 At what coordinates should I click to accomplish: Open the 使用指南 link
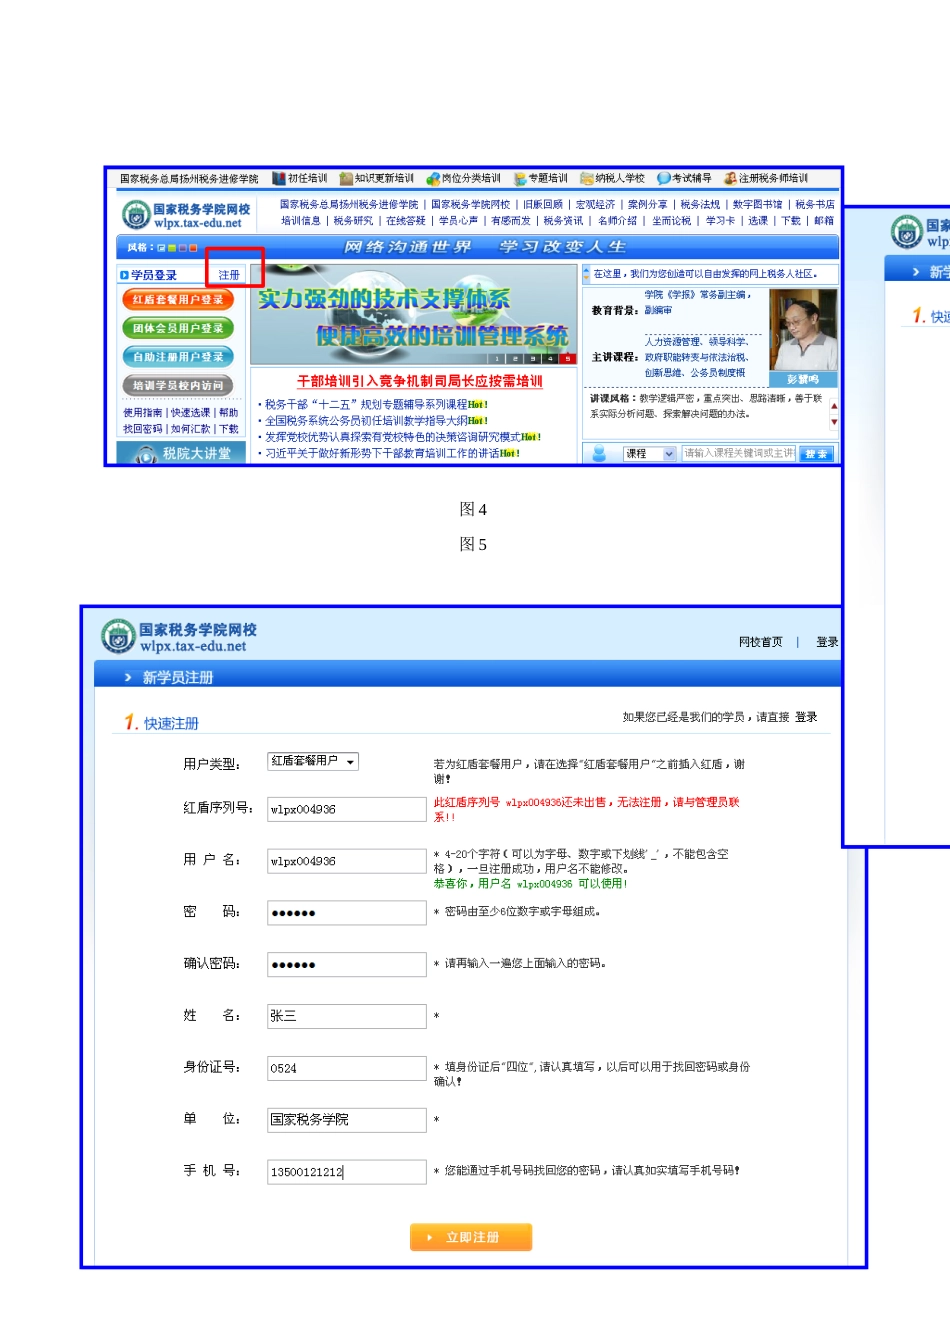pyautogui.click(x=142, y=412)
